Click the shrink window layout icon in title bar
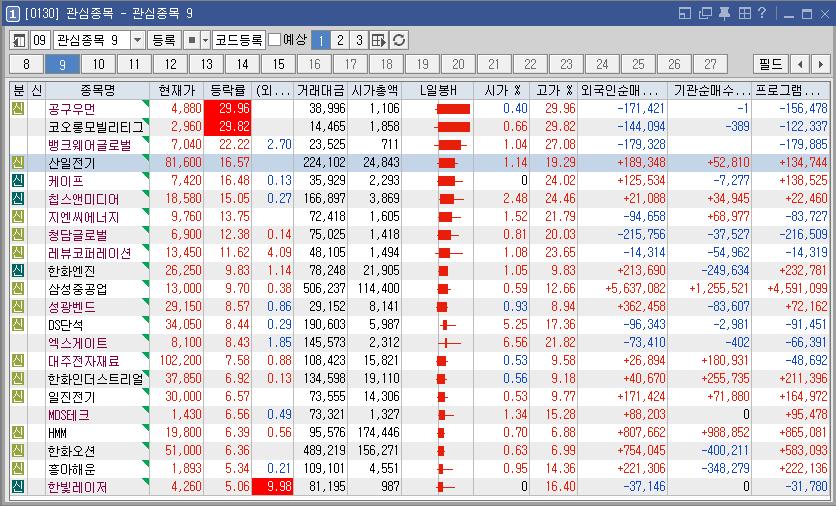This screenshot has height=506, width=836. pos(685,13)
